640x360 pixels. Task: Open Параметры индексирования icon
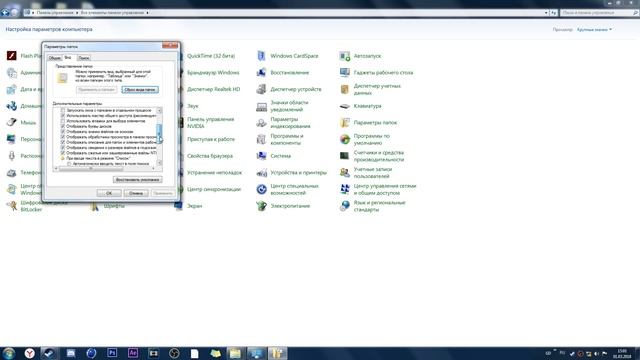(x=262, y=123)
